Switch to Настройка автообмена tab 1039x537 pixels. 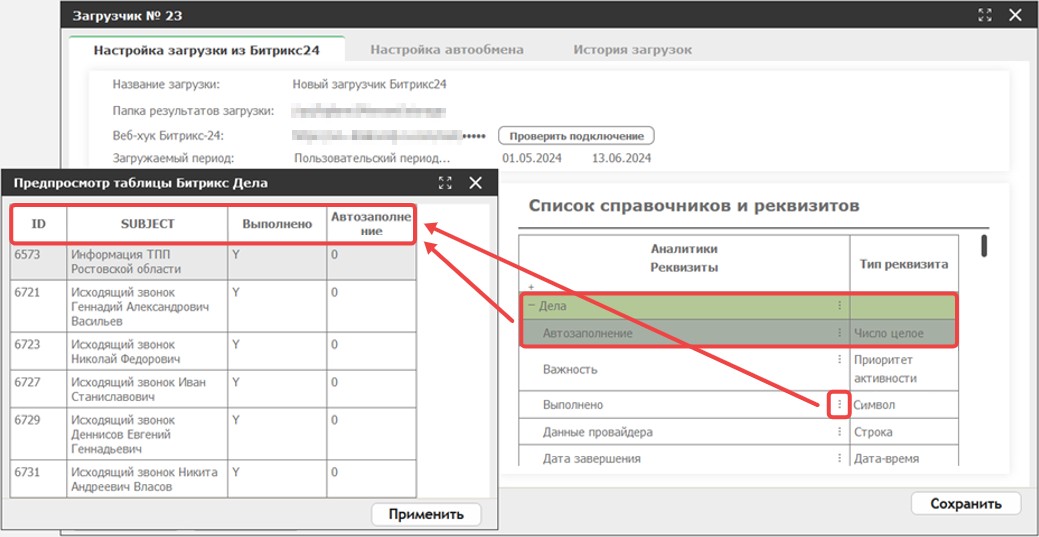tap(447, 50)
